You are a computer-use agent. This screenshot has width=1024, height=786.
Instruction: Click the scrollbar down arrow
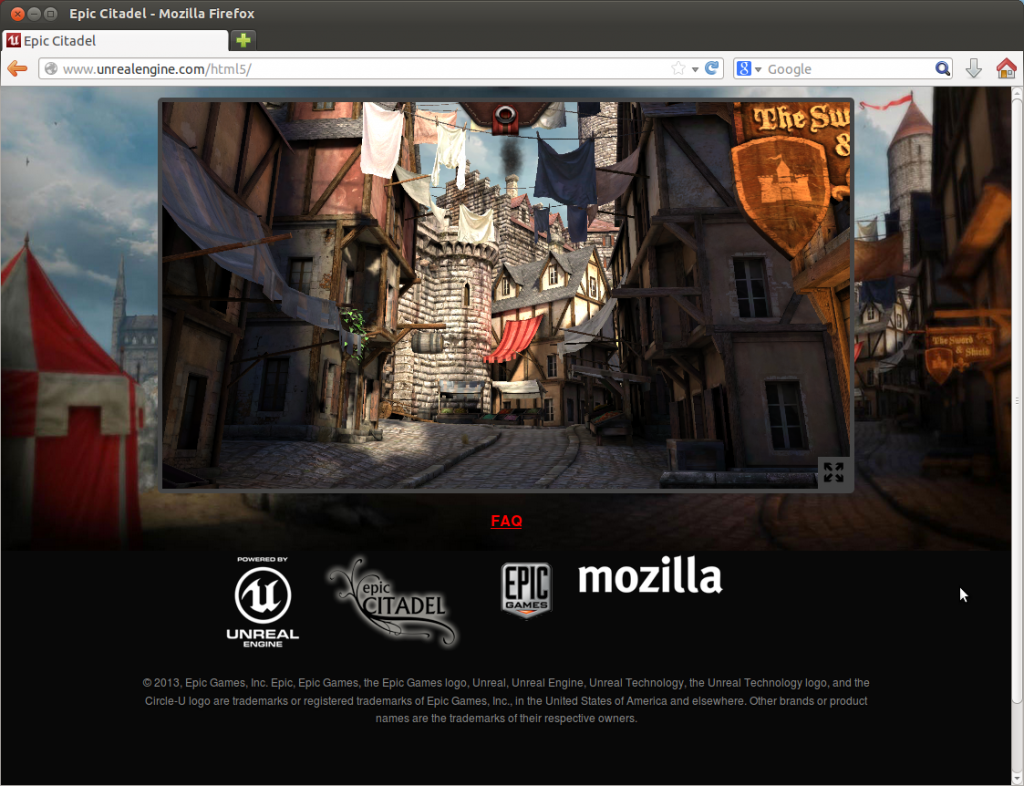click(x=1017, y=778)
